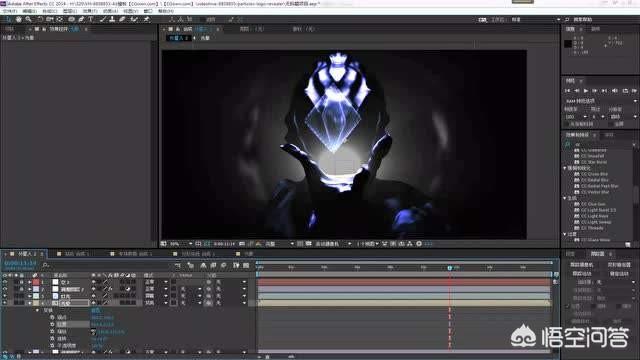Select the first composition tab in timeline

pyautogui.click(x=25, y=253)
